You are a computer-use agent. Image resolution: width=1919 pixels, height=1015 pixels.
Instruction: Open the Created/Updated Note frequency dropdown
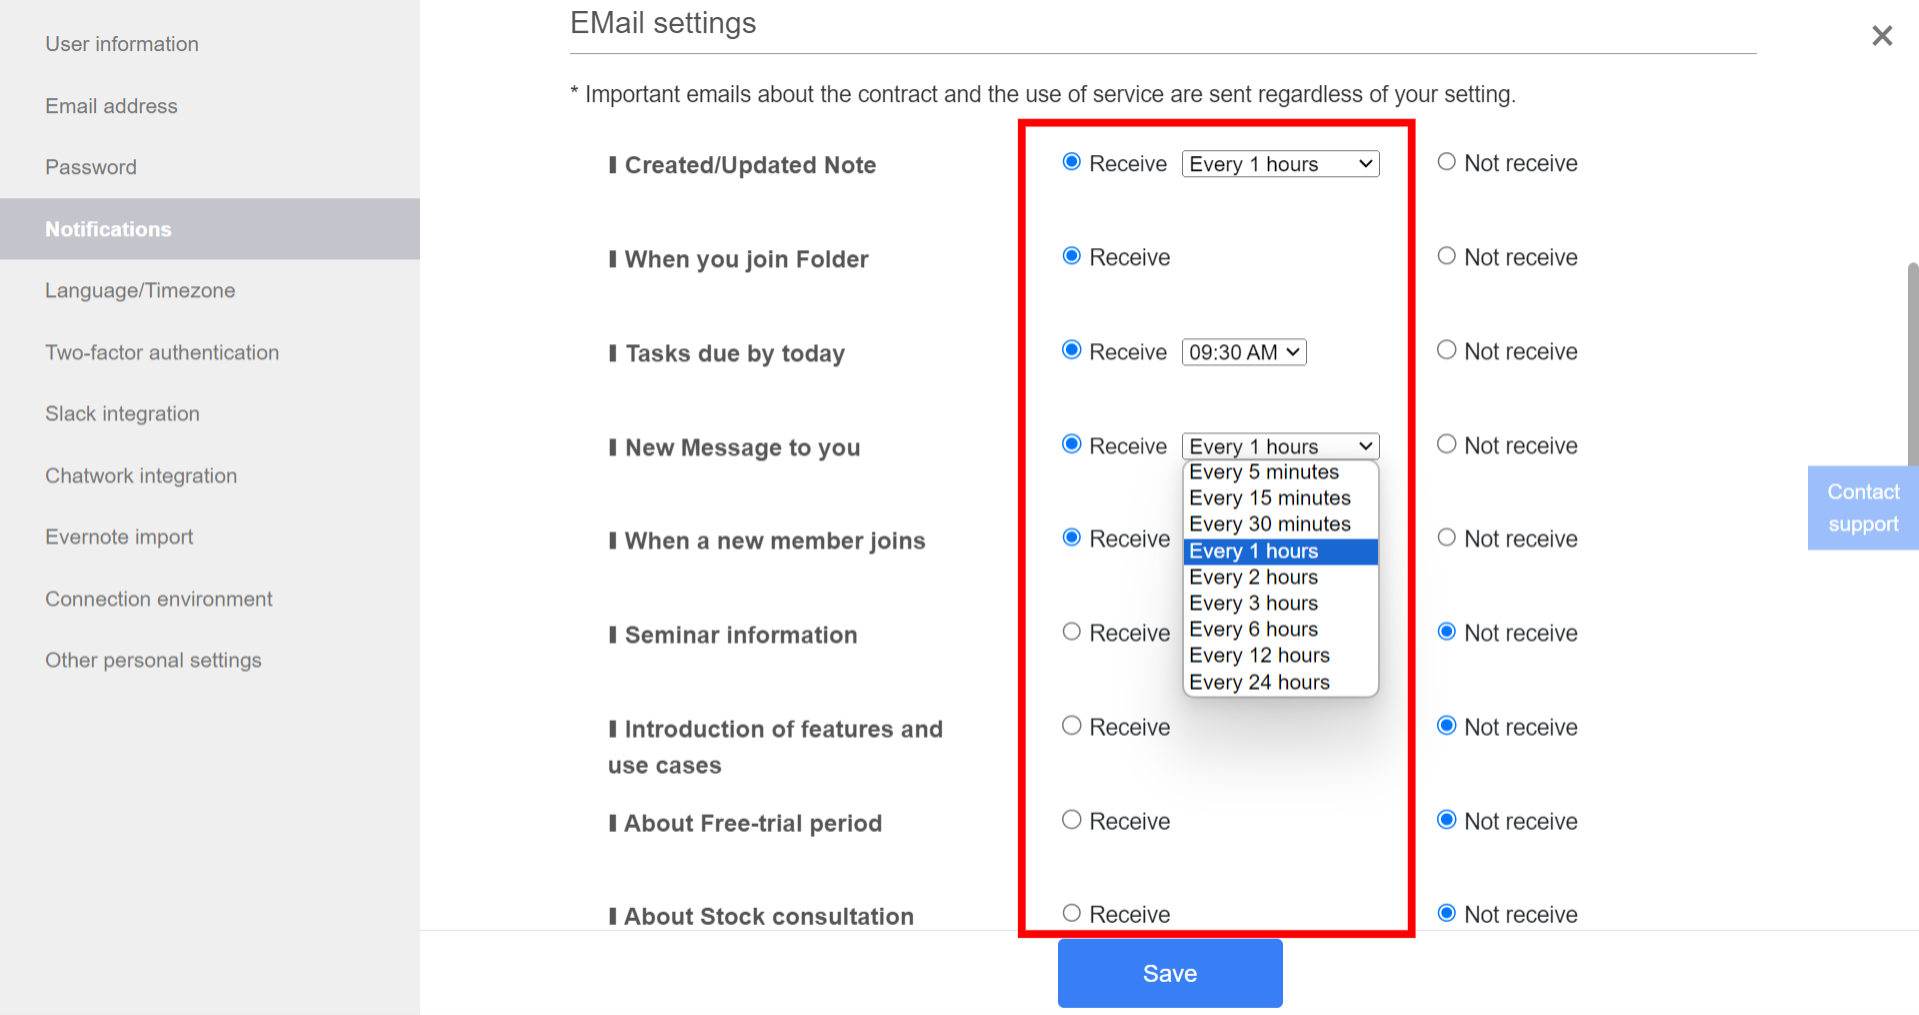(1280, 163)
